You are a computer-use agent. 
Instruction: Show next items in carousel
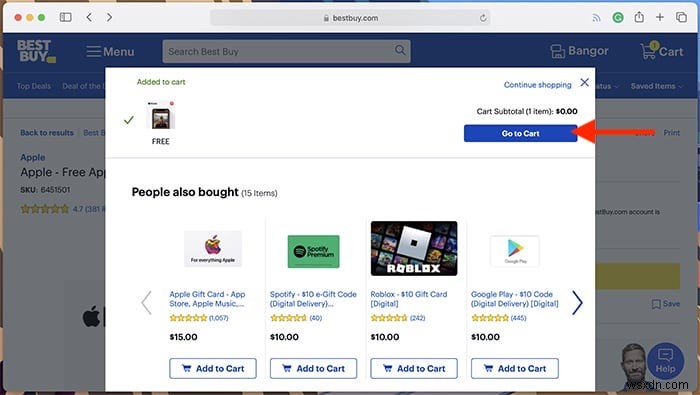tap(577, 303)
